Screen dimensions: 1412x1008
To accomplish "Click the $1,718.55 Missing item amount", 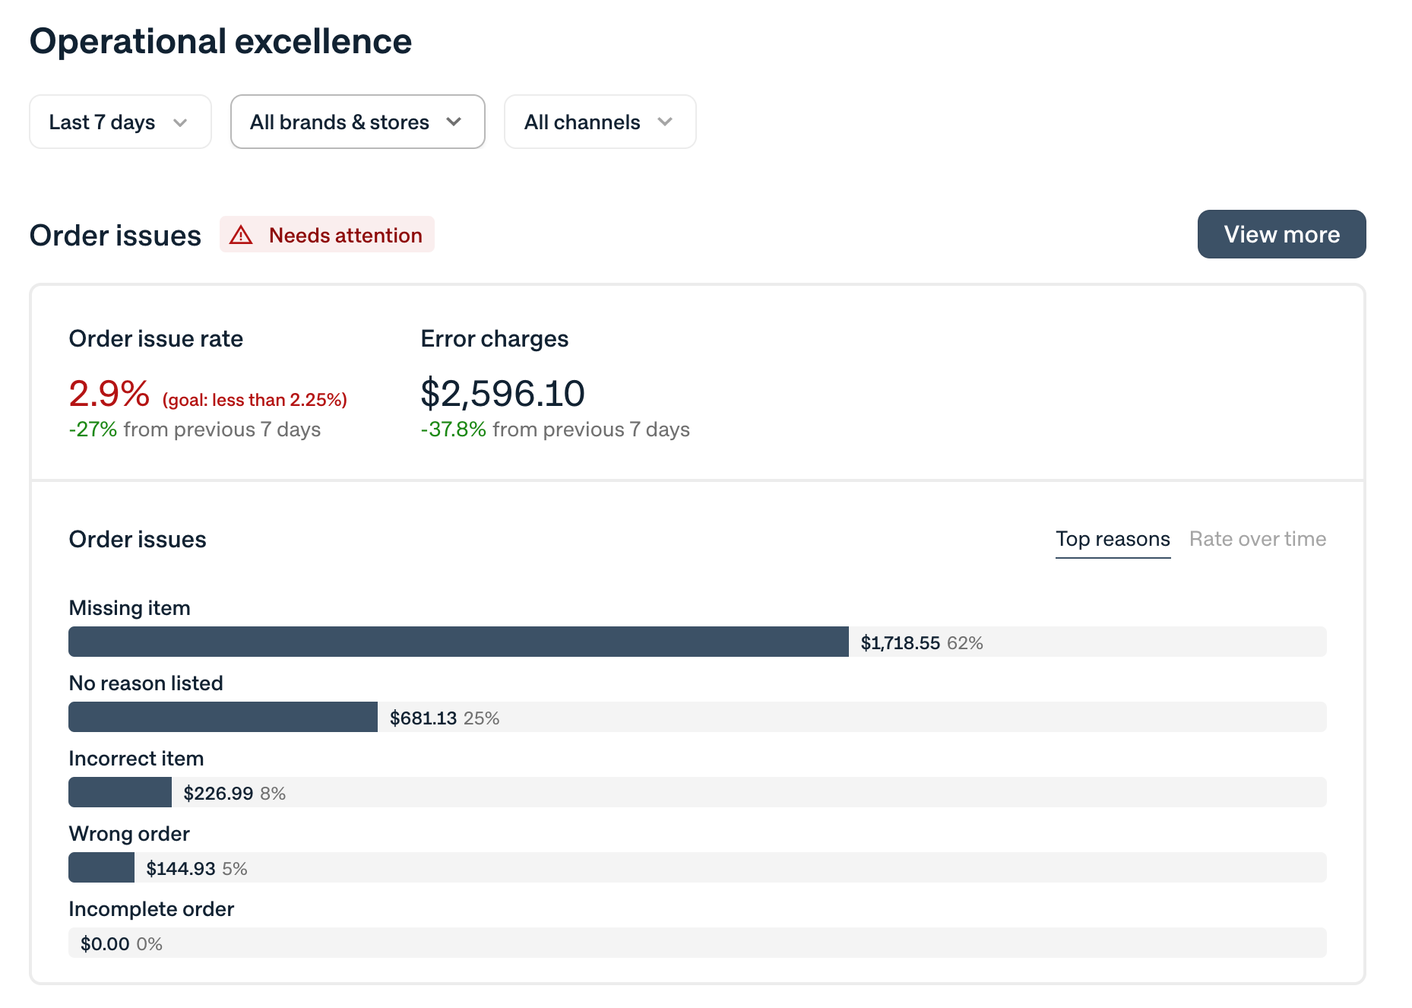I will 899,643.
